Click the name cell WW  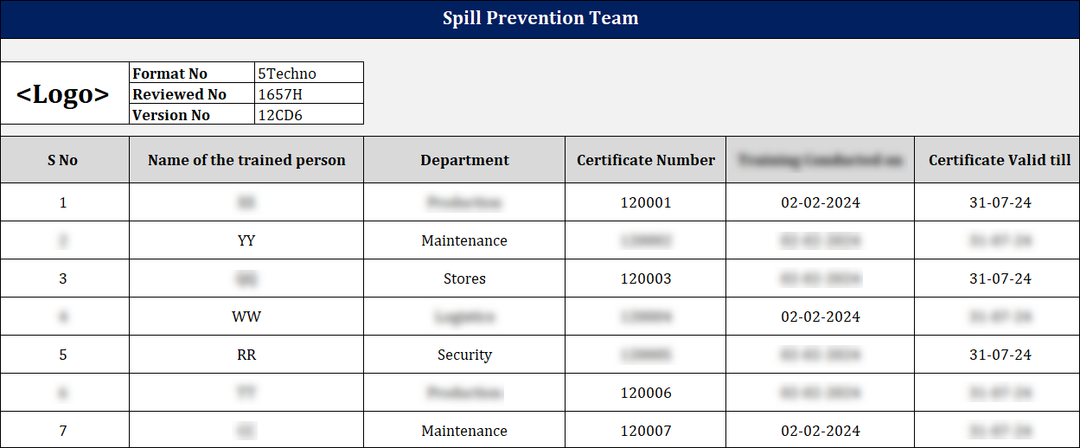(x=246, y=317)
